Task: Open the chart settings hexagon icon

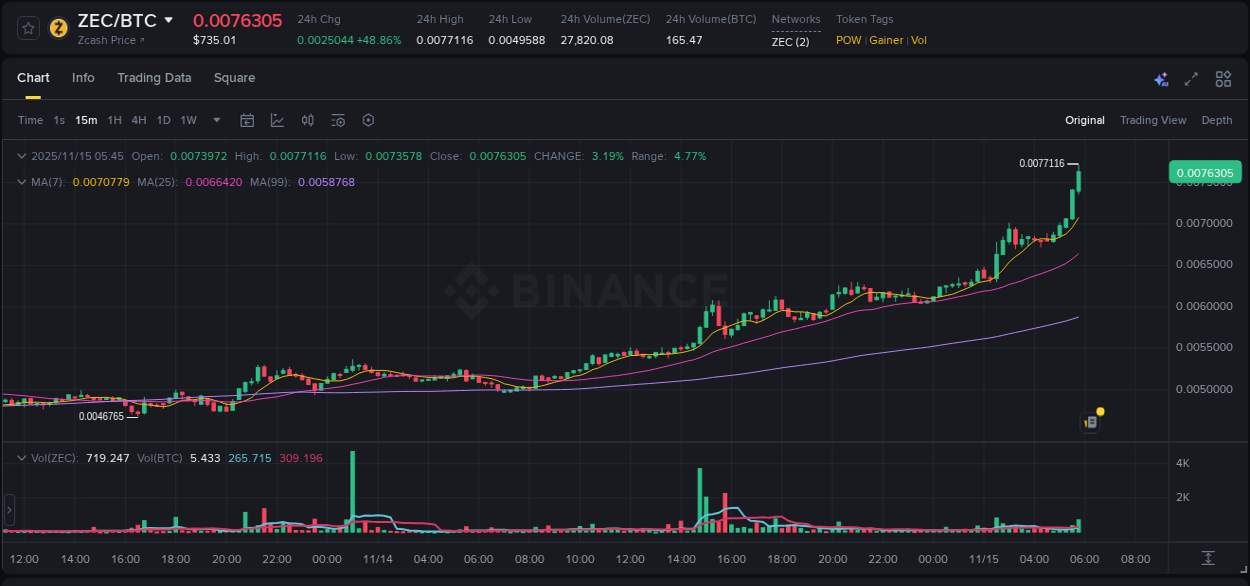Action: pos(368,120)
